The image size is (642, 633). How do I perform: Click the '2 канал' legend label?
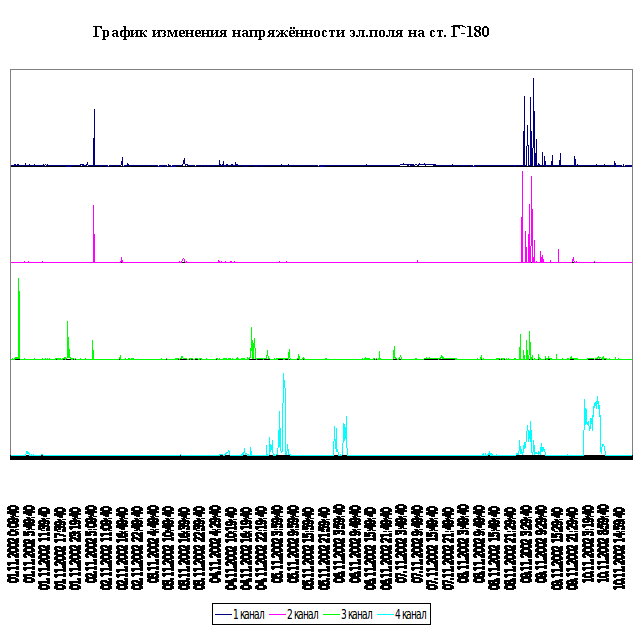pos(303,614)
